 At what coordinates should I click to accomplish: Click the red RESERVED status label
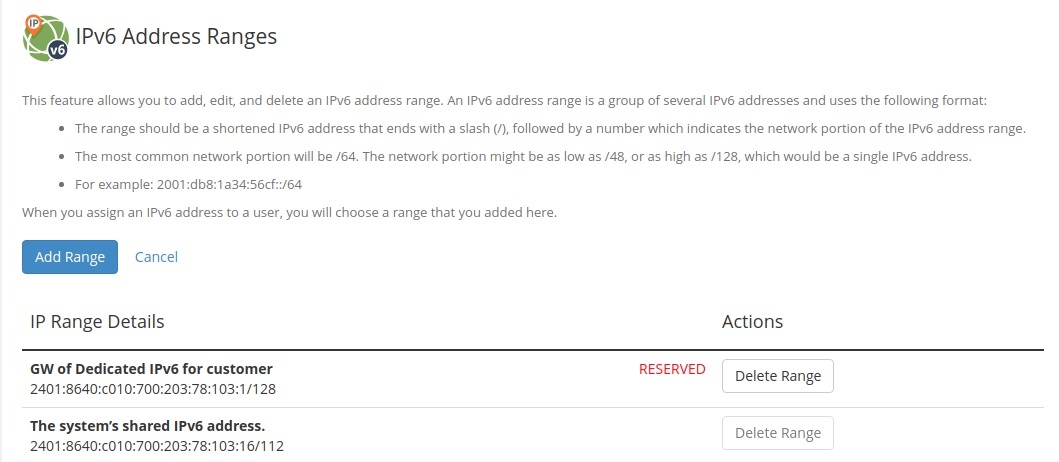pyautogui.click(x=672, y=369)
